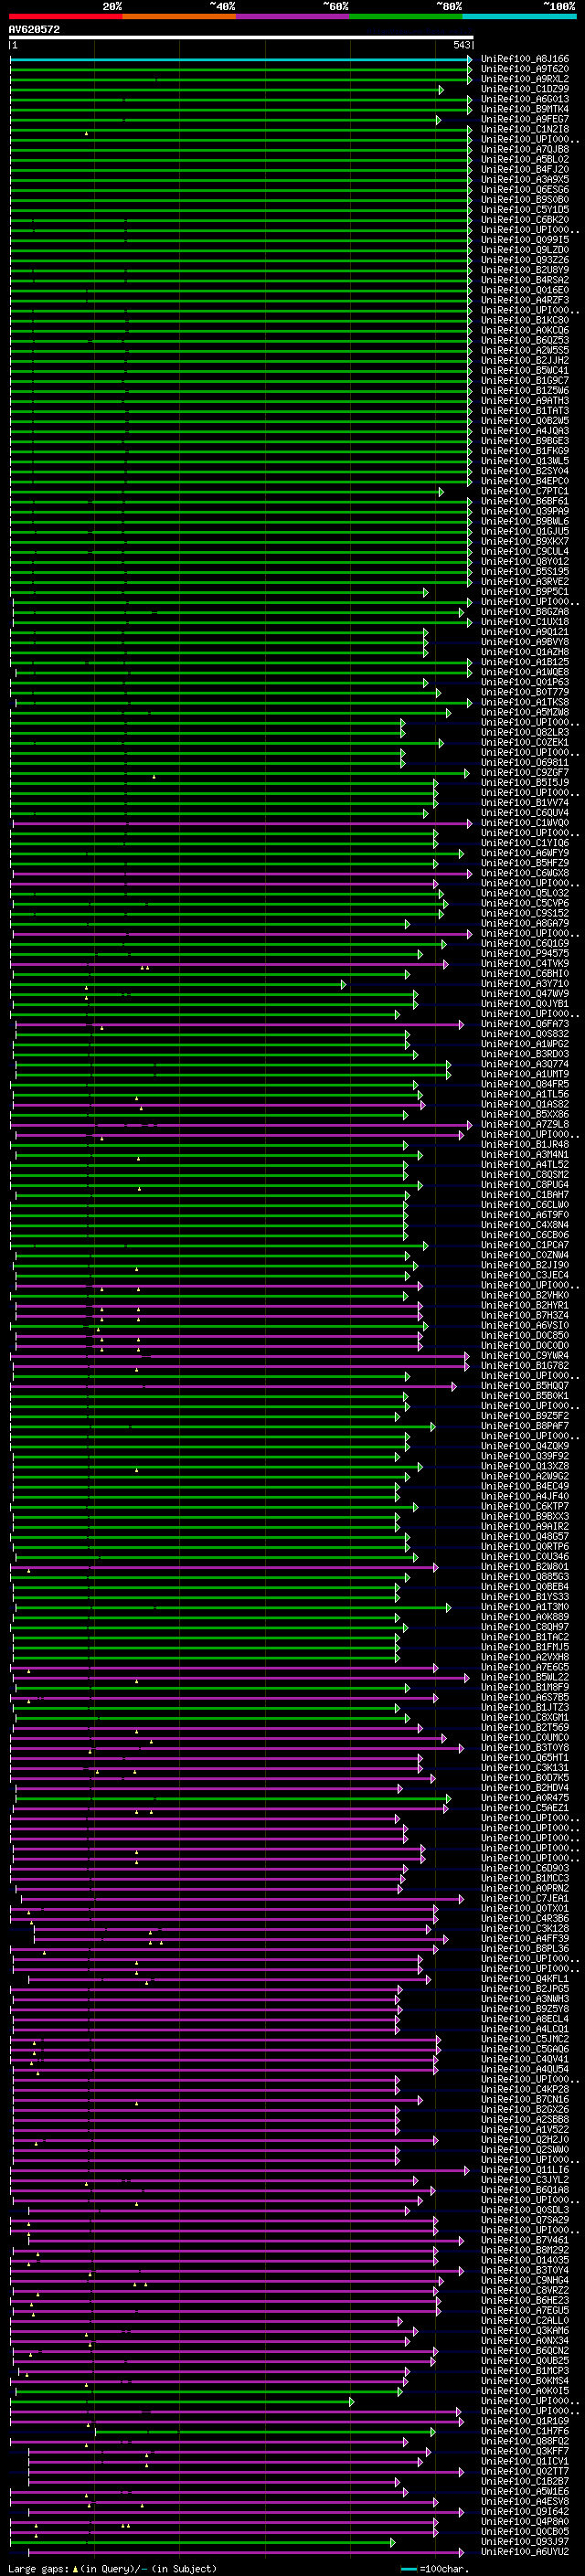Select the UniRef100_A4JQA3 entry
The width and height of the screenshot is (585, 2576).
pos(524,431)
